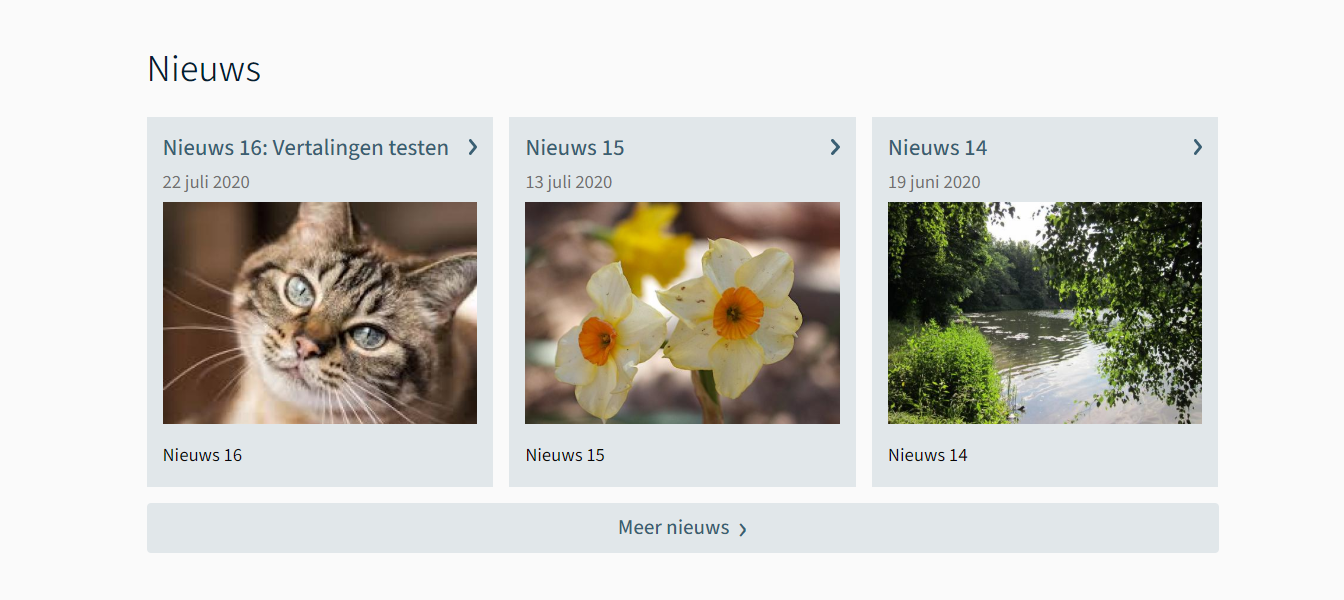Image resolution: width=1344 pixels, height=600 pixels.
Task: Click the 'Nieuws 14' caption under river photo
Action: pyautogui.click(x=928, y=455)
